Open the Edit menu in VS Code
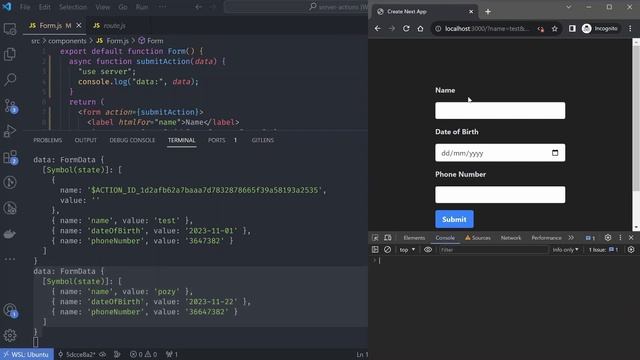This screenshot has width=640, height=360. 44,7
